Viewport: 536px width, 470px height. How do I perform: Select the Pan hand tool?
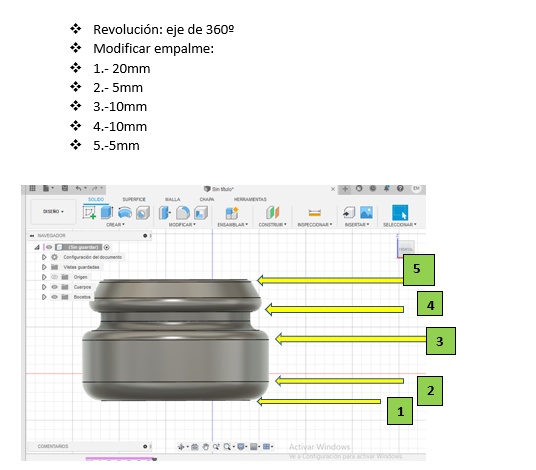(x=205, y=446)
